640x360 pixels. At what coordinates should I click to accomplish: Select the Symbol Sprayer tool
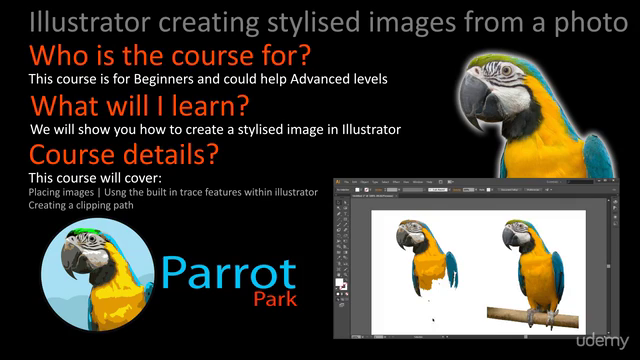tap(339, 264)
